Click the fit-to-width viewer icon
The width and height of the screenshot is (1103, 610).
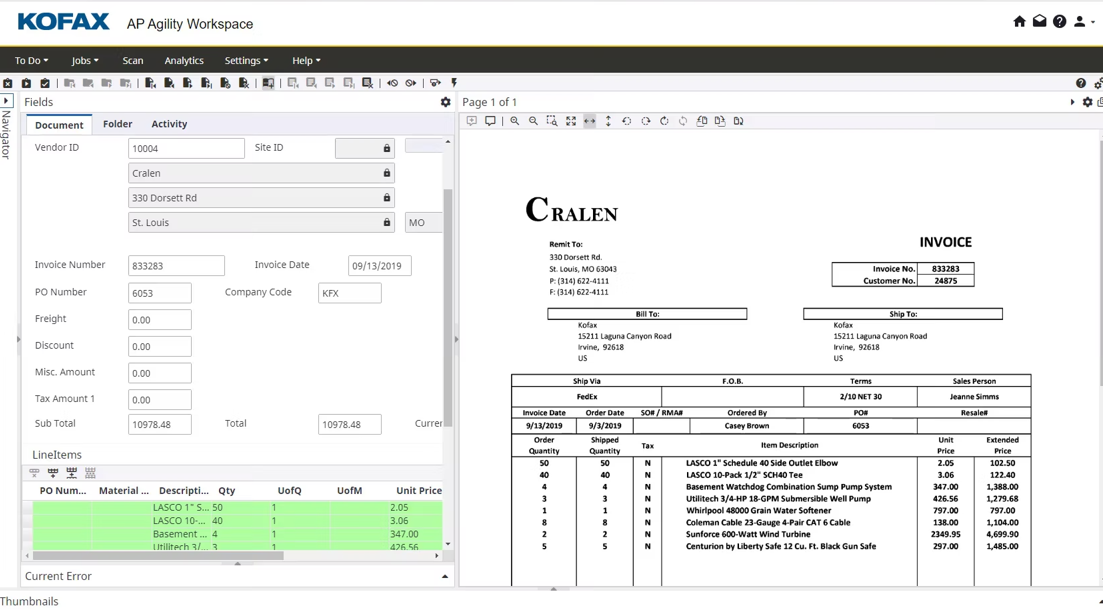pyautogui.click(x=590, y=121)
